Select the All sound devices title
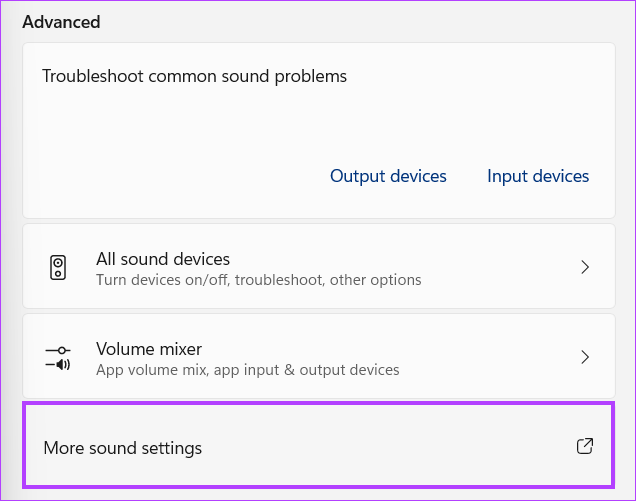Image resolution: width=636 pixels, height=502 pixels. click(x=163, y=259)
